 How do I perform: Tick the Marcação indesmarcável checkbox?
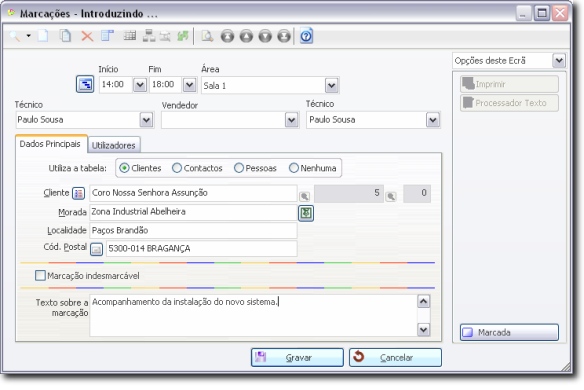coord(40,276)
